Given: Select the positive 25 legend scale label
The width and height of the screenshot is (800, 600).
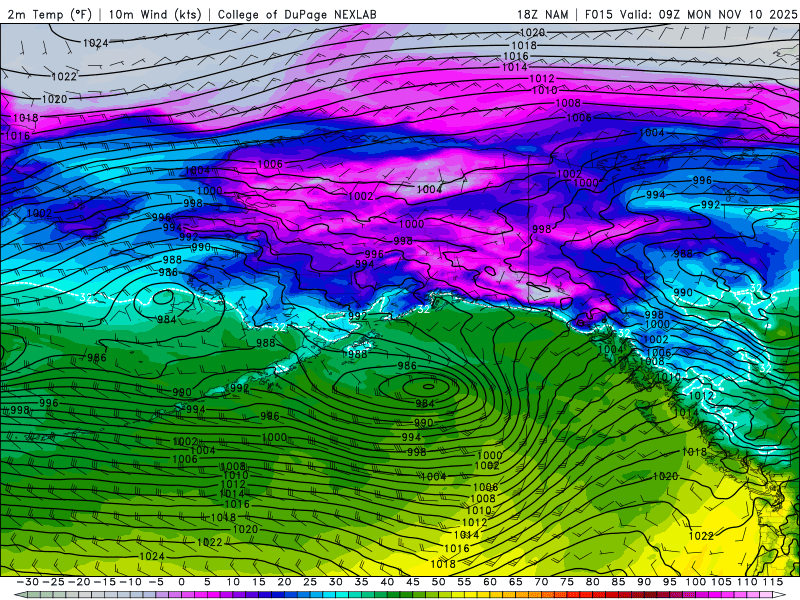Looking at the screenshot, I should pyautogui.click(x=310, y=582).
